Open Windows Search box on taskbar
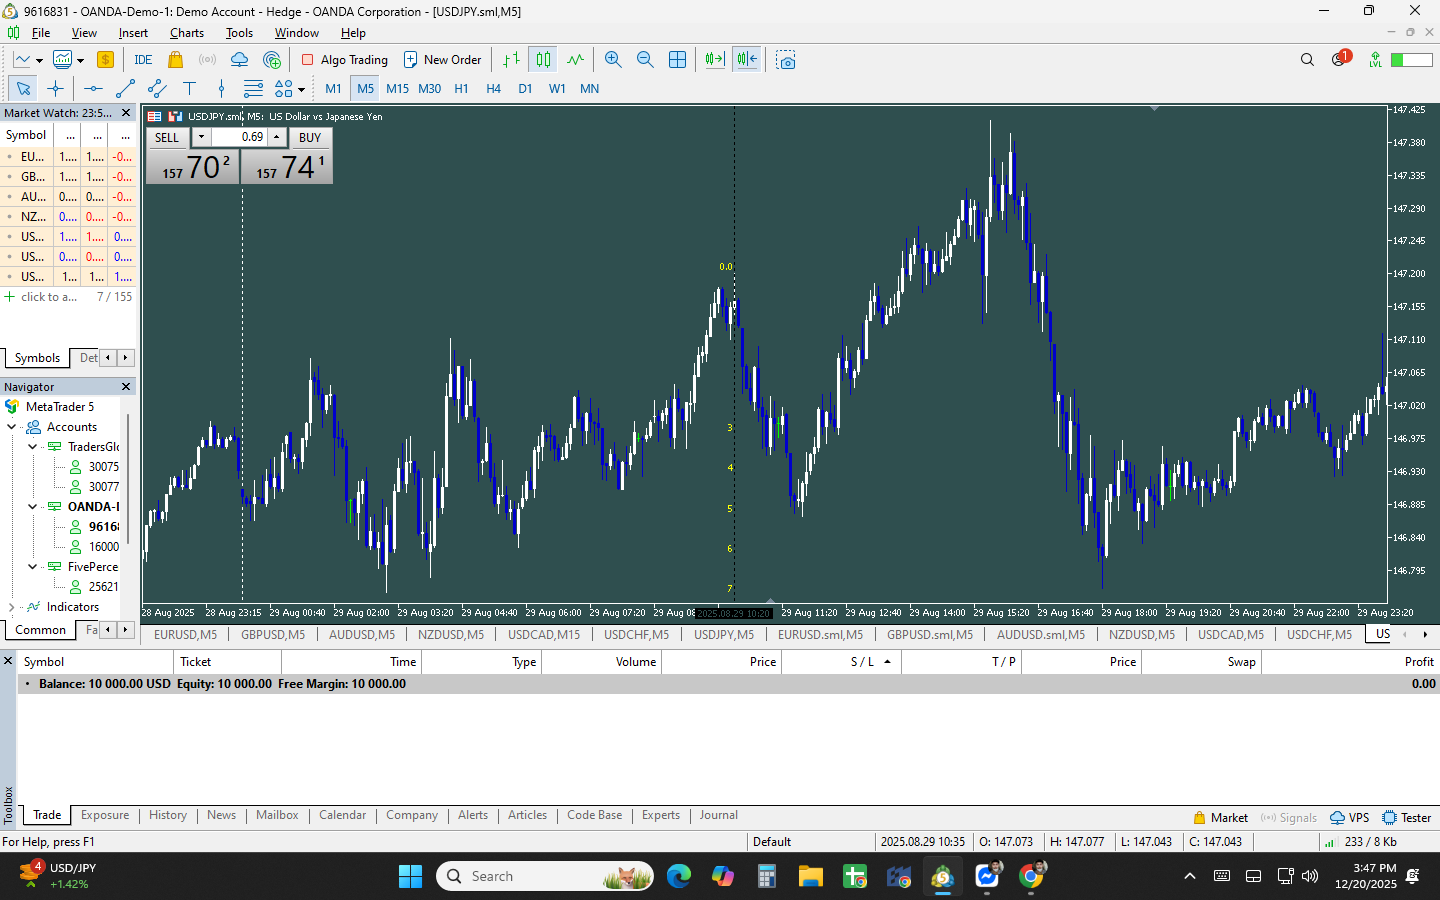The height and width of the screenshot is (900, 1440). pos(545,876)
